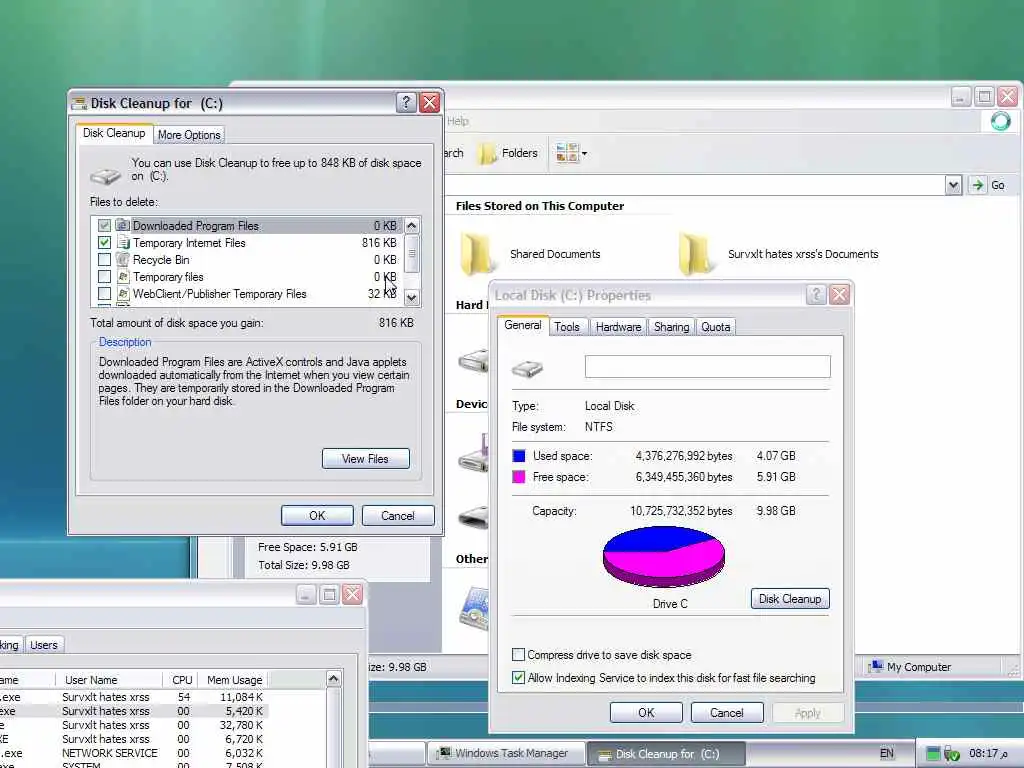Click the Used space blue swatch

coord(519,456)
